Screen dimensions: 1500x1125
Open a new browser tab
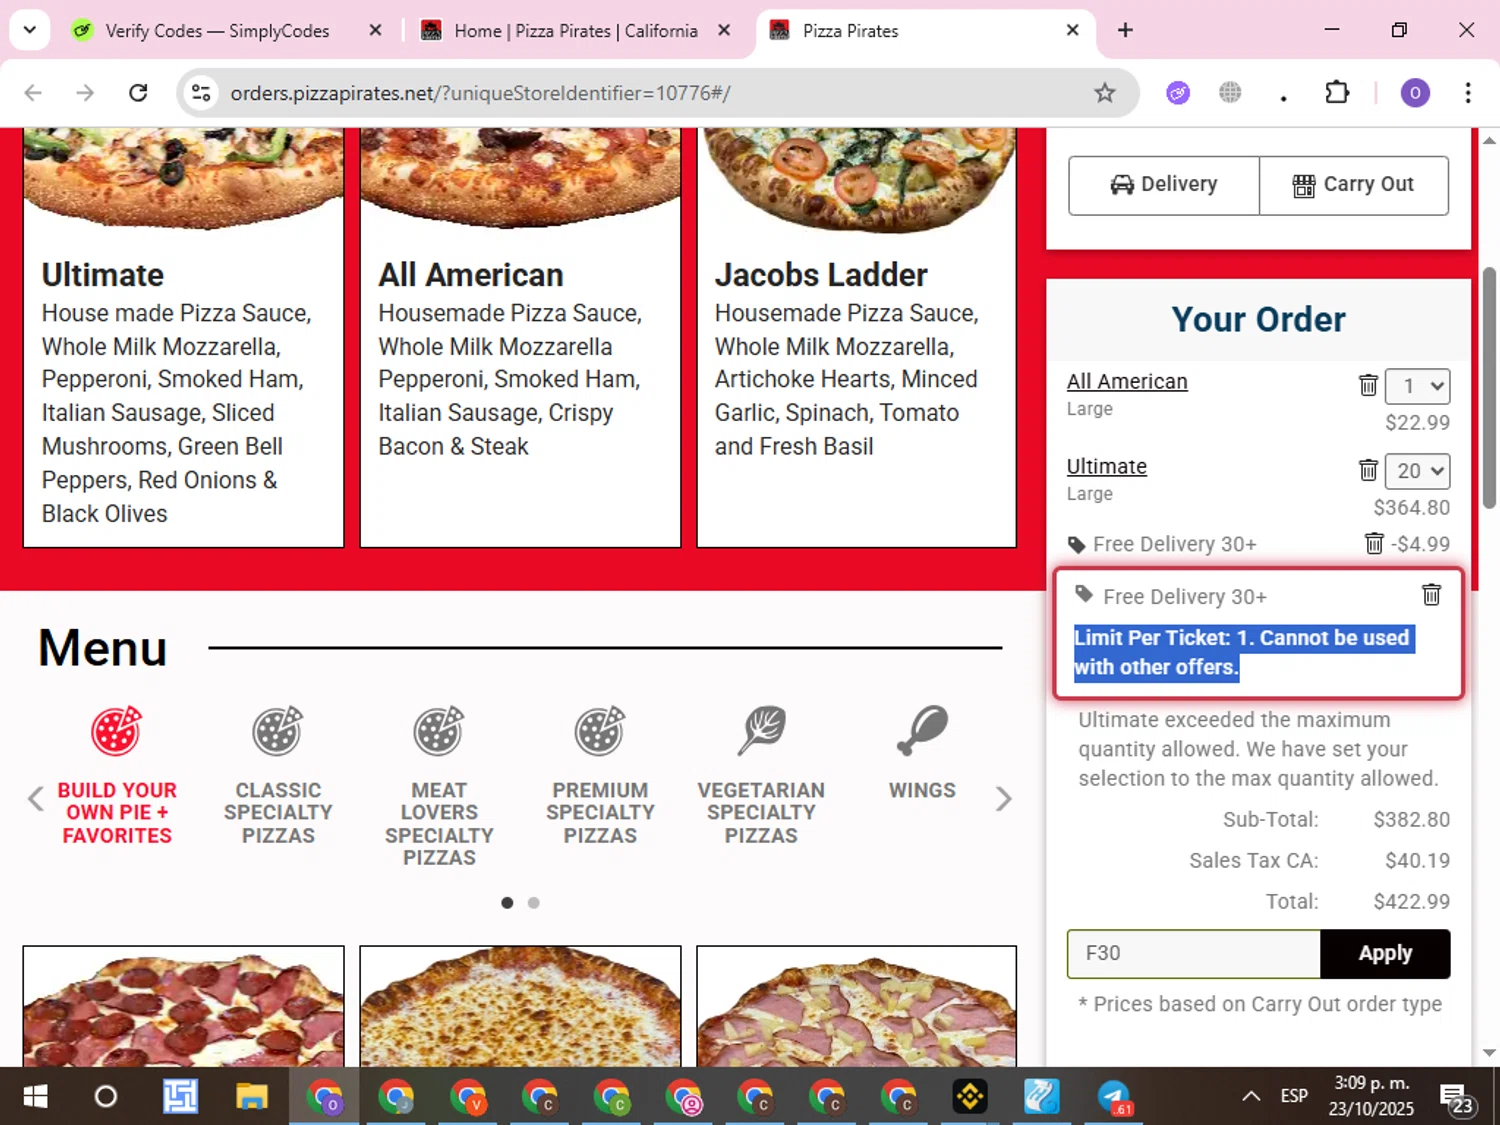coord(1125,31)
